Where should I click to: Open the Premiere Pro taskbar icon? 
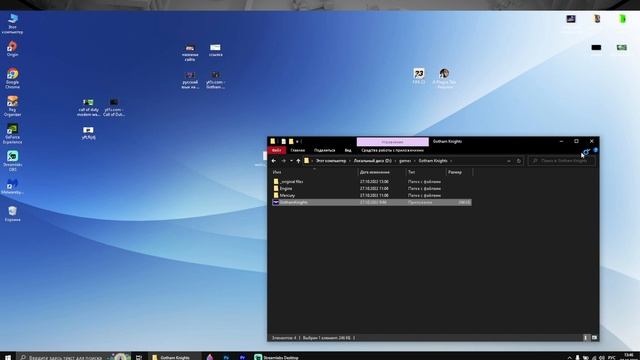pyautogui.click(x=242, y=357)
